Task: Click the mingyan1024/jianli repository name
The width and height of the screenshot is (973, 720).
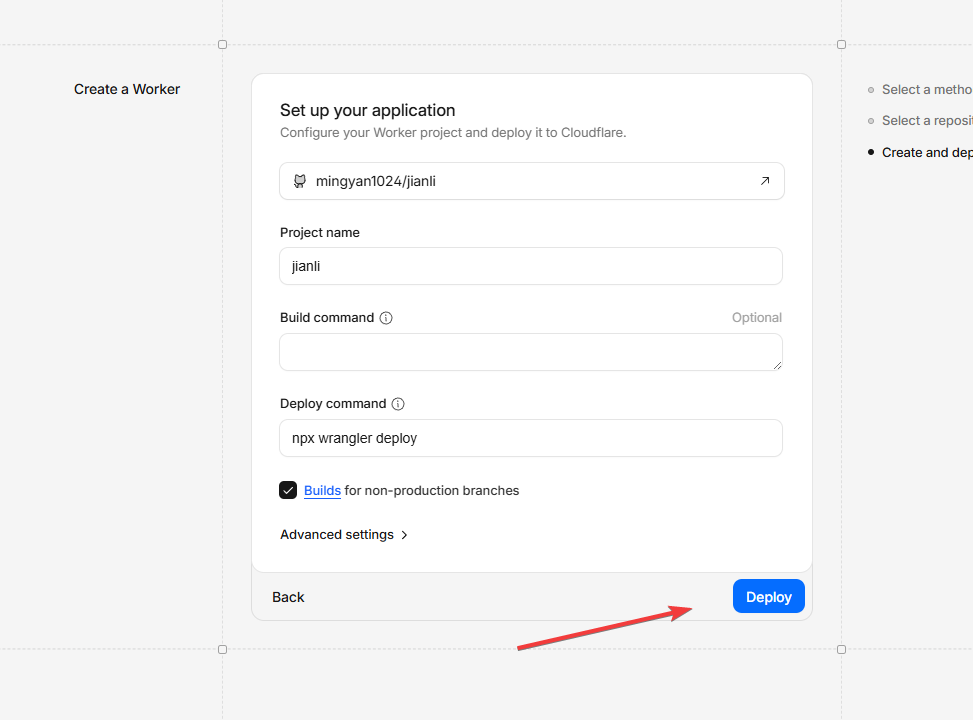Action: pyautogui.click(x=376, y=182)
